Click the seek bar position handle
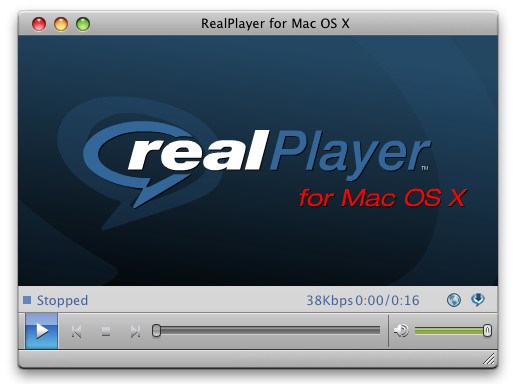This screenshot has height=384, width=517. tap(156, 331)
